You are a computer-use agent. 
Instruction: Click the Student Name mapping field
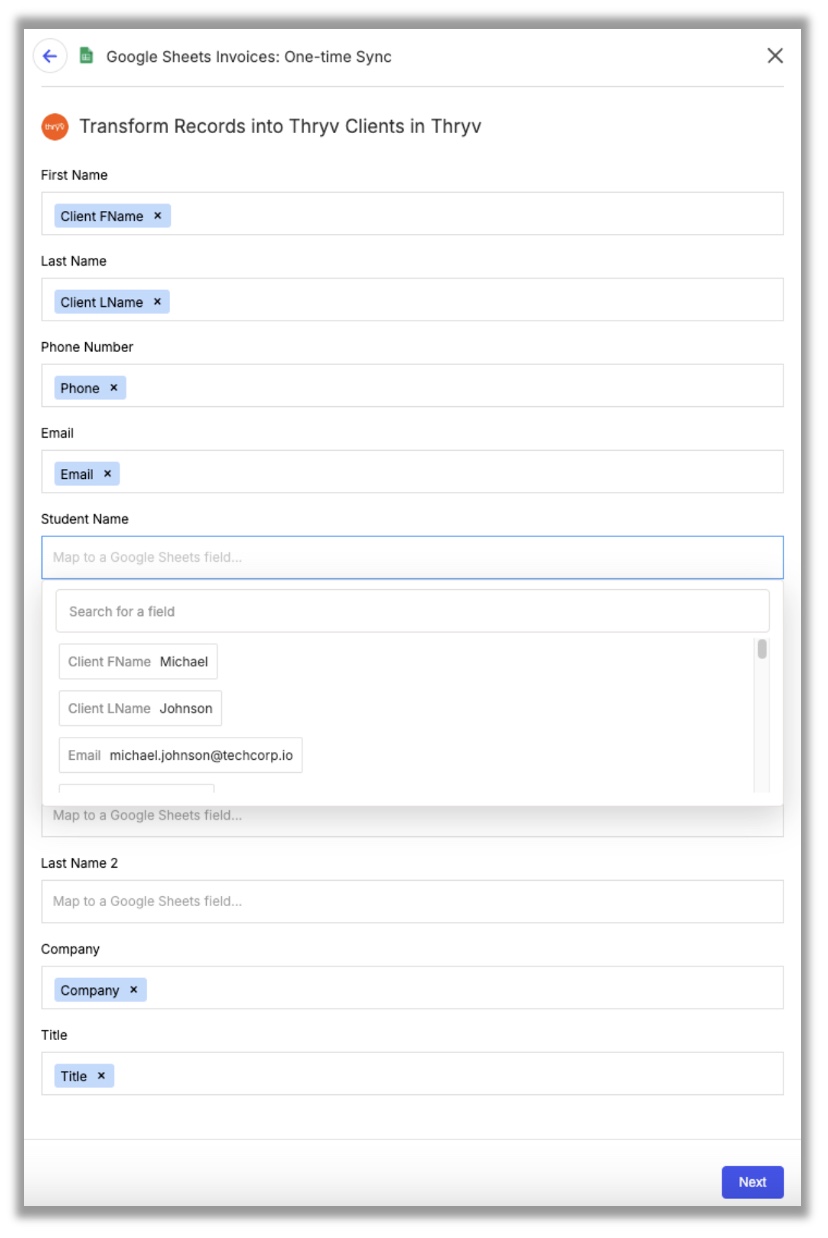[412, 558]
